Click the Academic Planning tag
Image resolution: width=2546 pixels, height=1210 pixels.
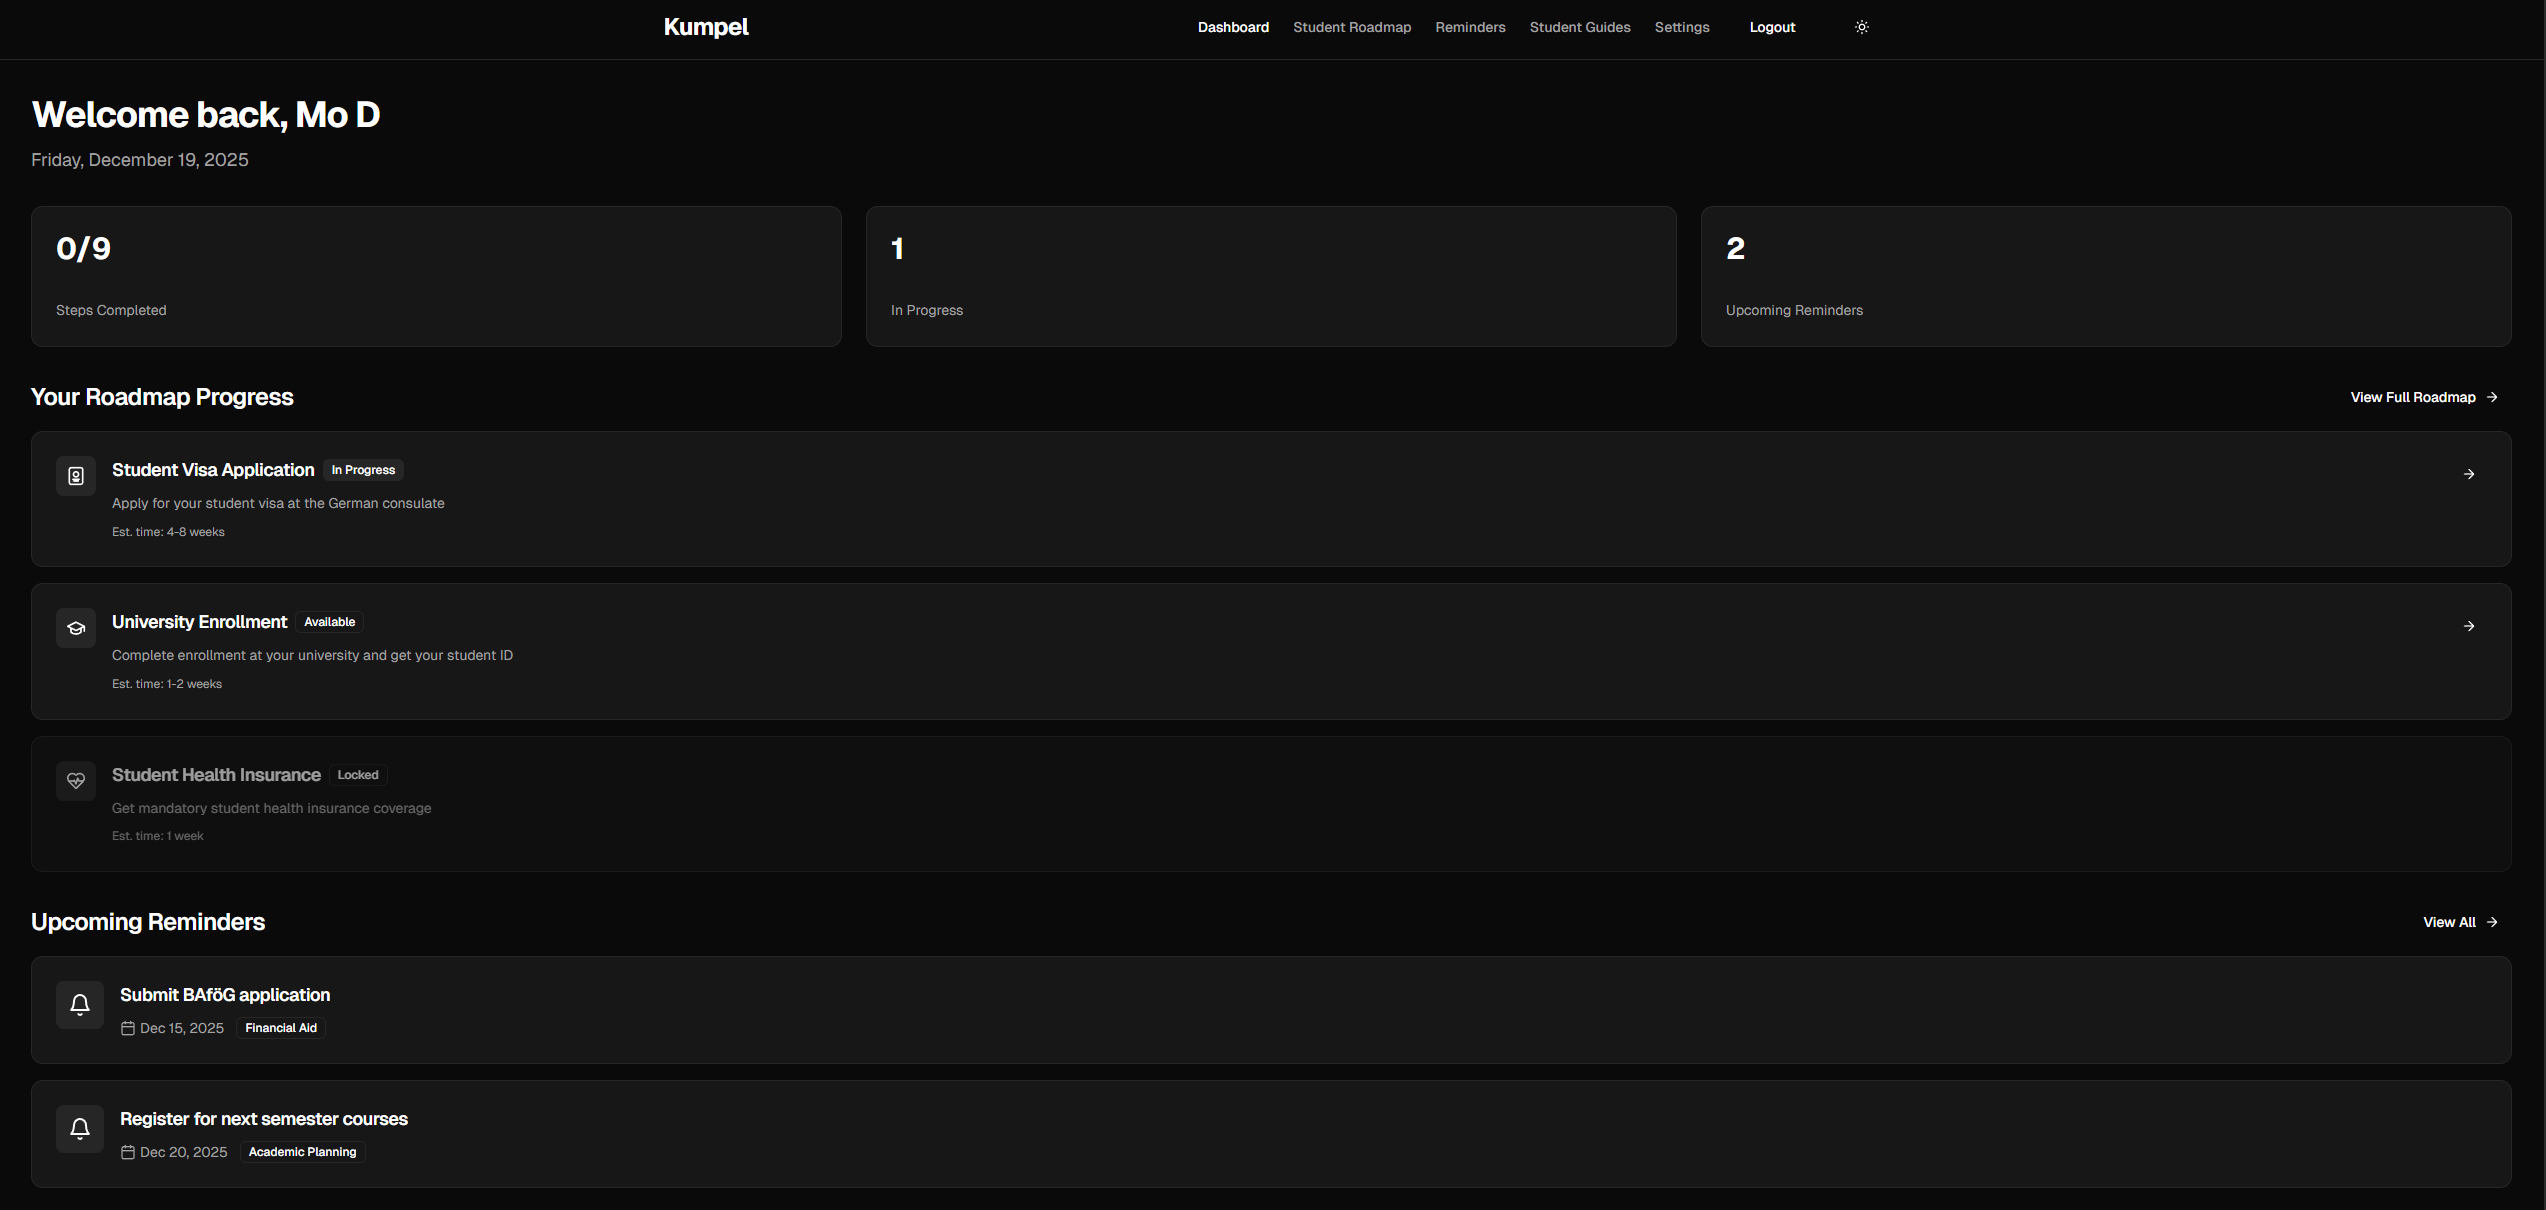point(302,1152)
